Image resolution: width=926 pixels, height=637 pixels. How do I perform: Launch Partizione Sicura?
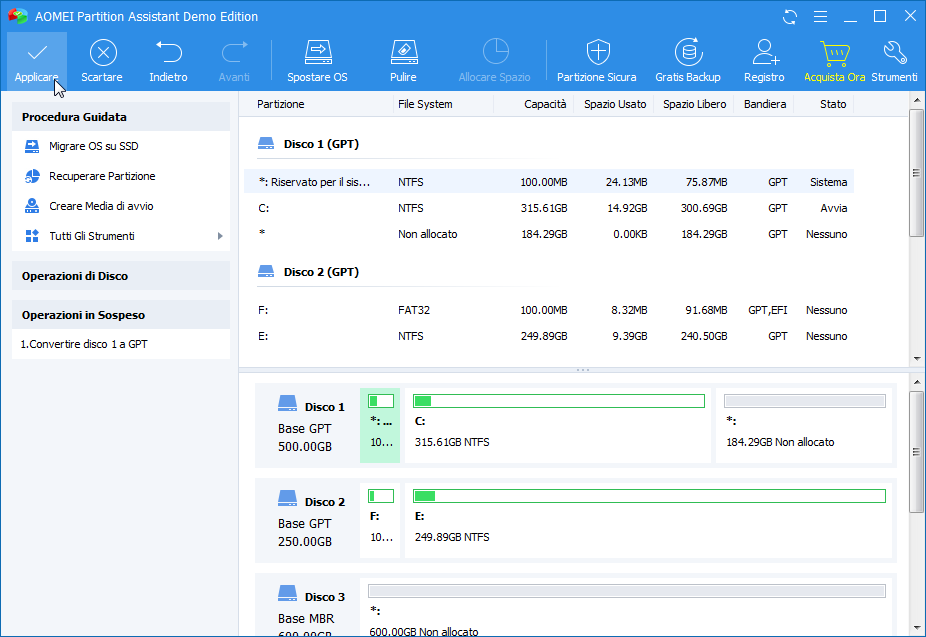pos(597,57)
